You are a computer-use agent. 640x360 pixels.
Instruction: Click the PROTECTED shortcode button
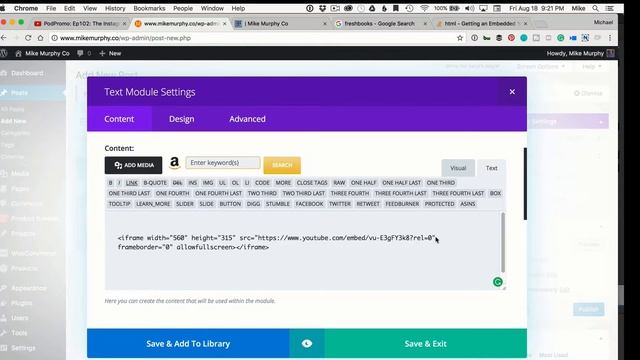pos(439,204)
